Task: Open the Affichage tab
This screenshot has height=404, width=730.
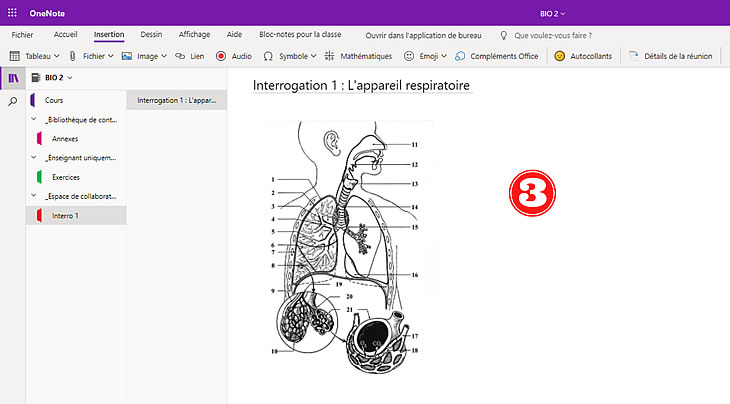Action: [x=194, y=34]
